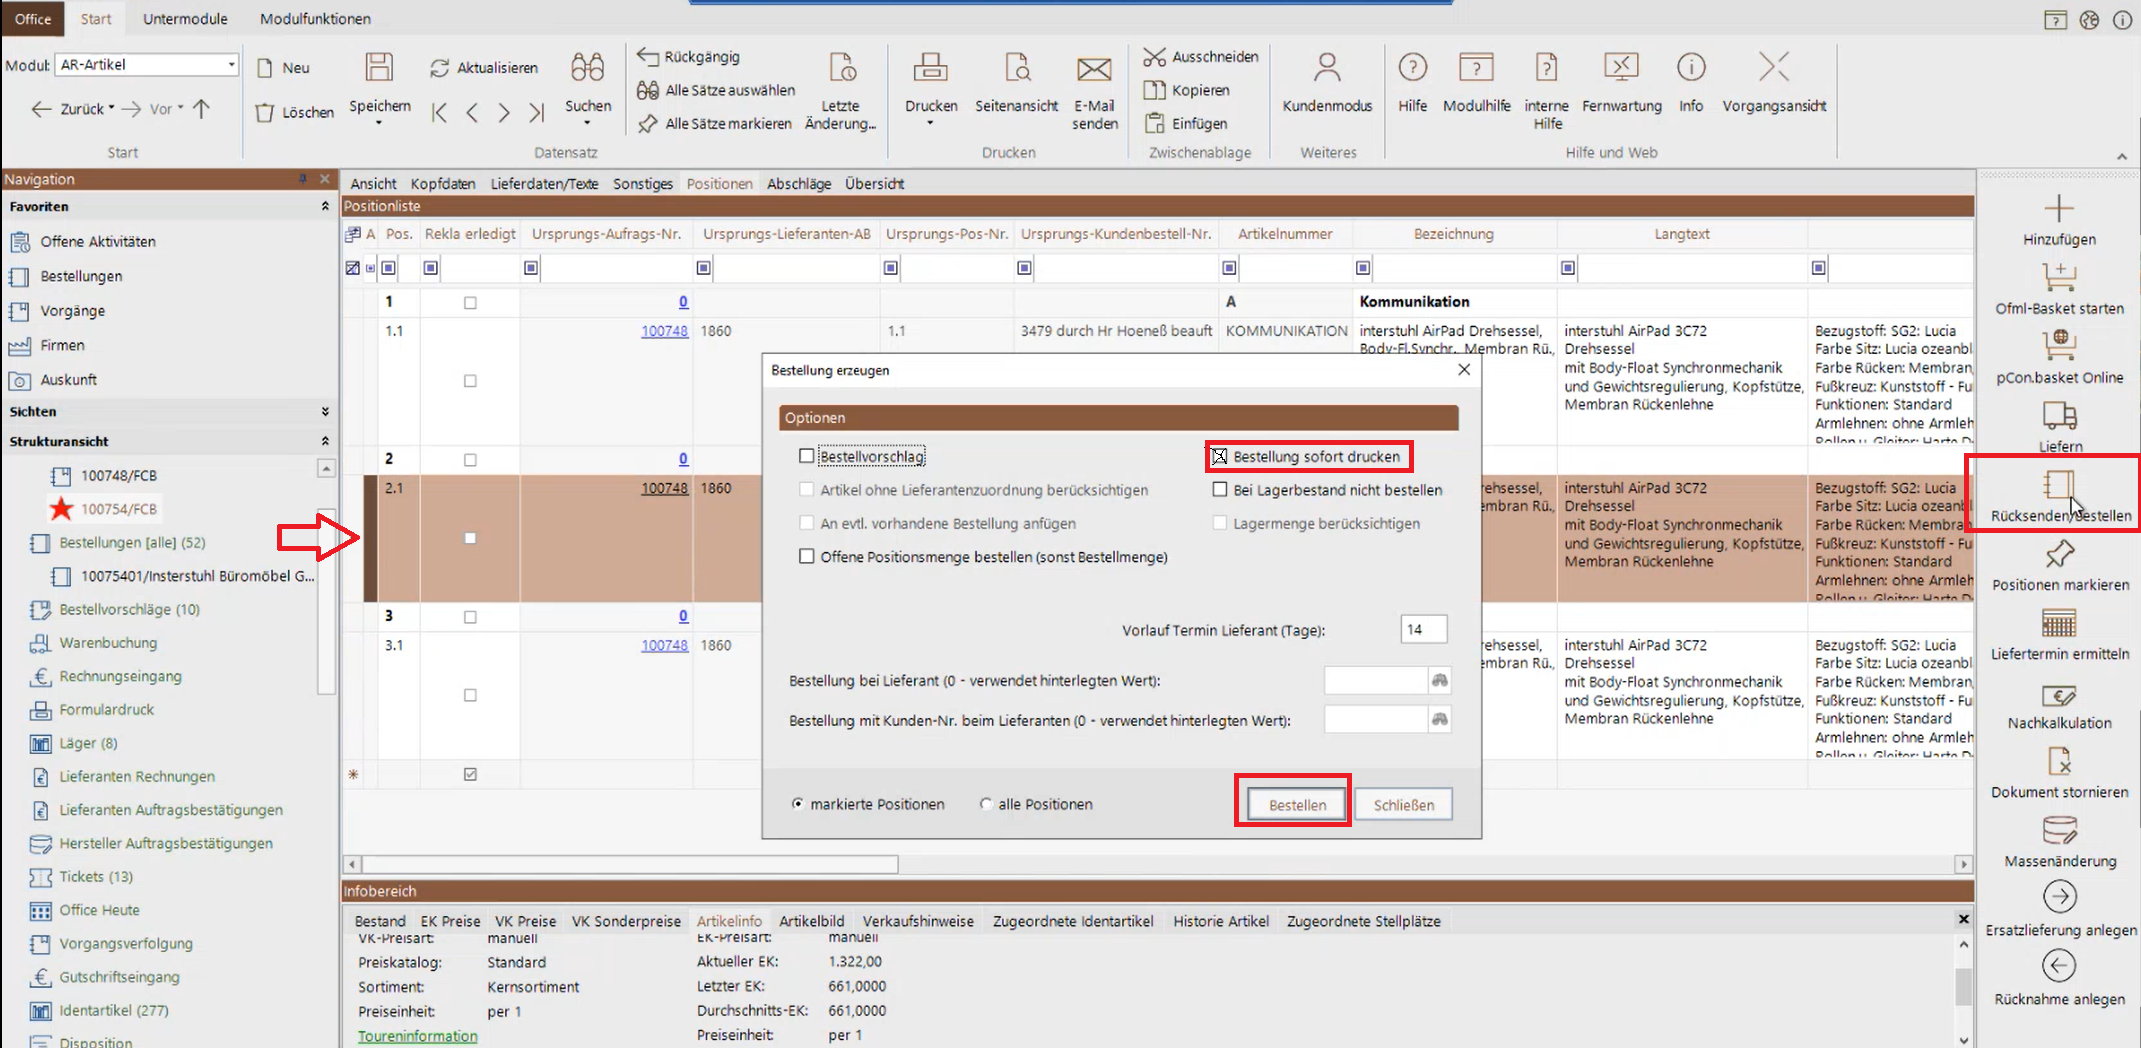Click Liefertermin ermitteln icon

pos(2059,624)
